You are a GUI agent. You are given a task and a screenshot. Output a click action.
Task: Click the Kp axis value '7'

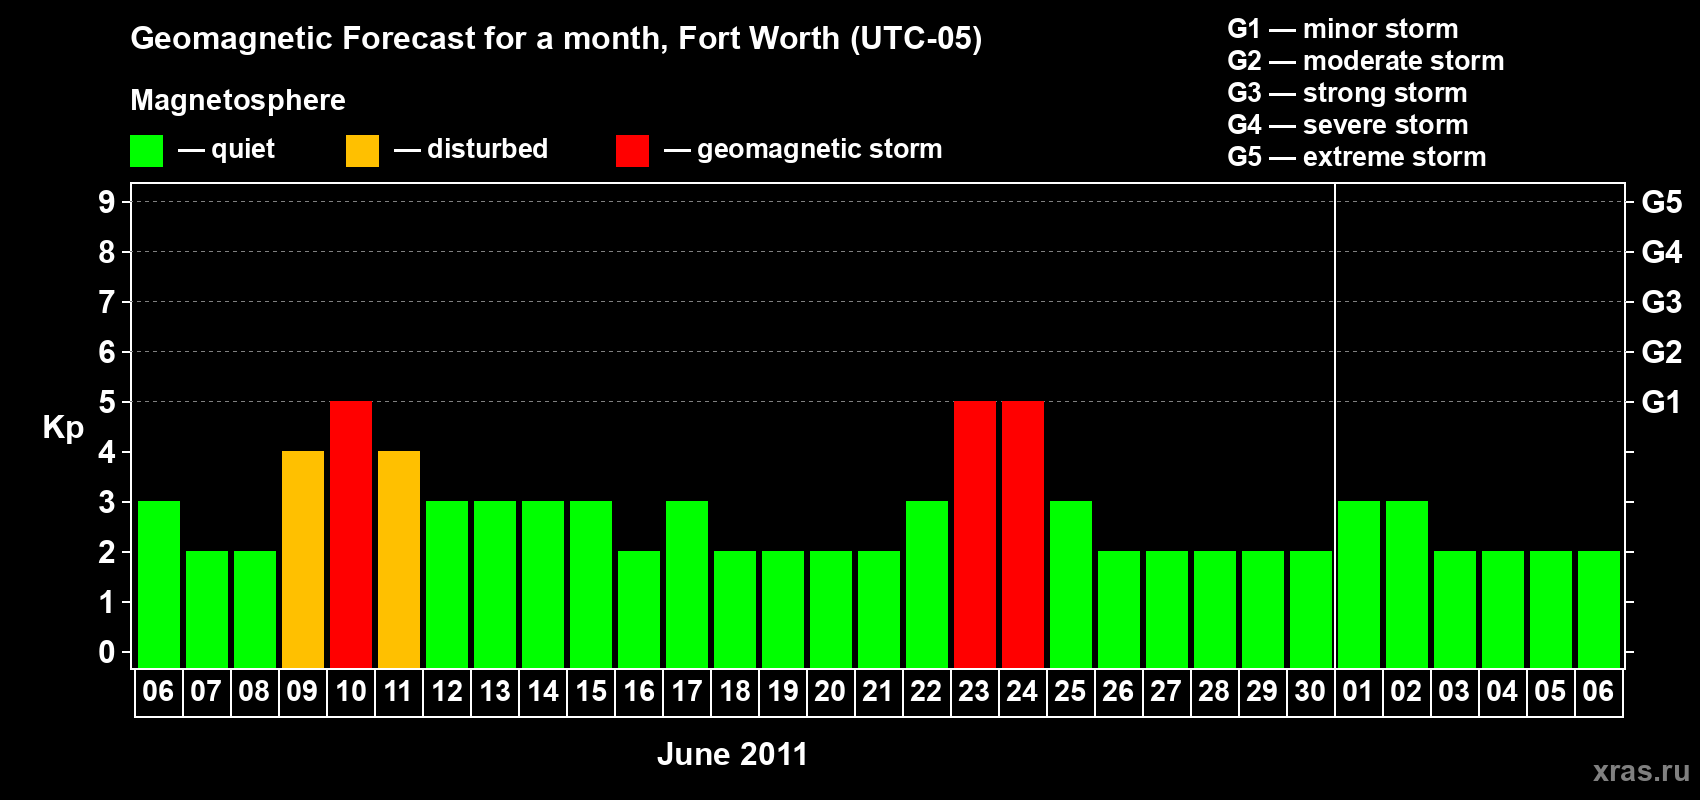pyautogui.click(x=107, y=302)
